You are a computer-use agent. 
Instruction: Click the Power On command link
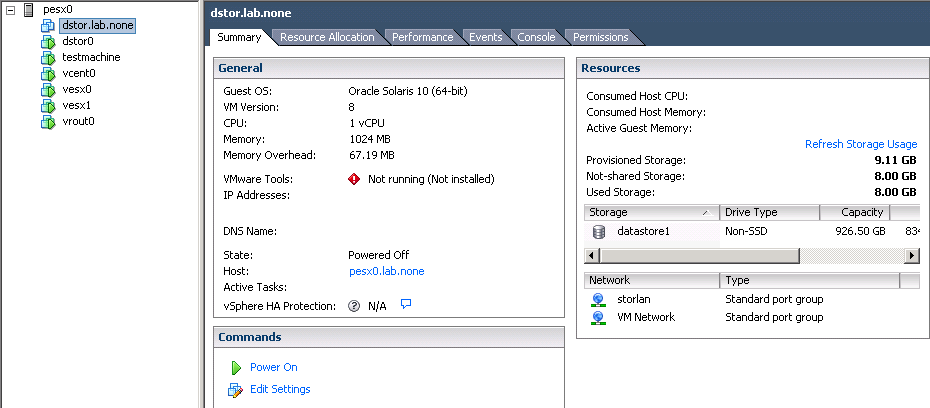273,367
